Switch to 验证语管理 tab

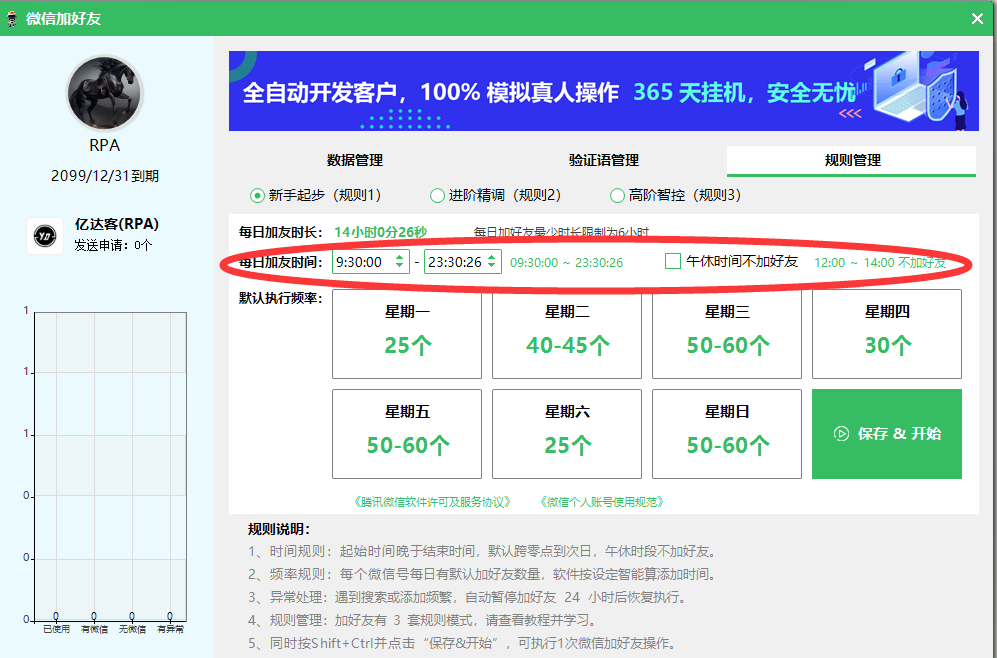603,160
